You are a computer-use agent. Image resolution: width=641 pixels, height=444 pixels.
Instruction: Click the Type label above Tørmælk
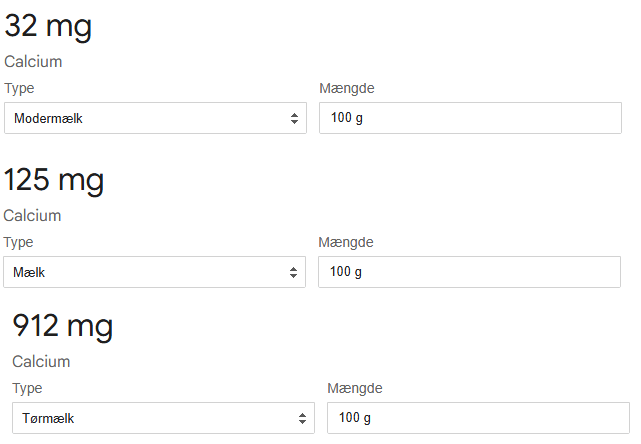point(27,389)
